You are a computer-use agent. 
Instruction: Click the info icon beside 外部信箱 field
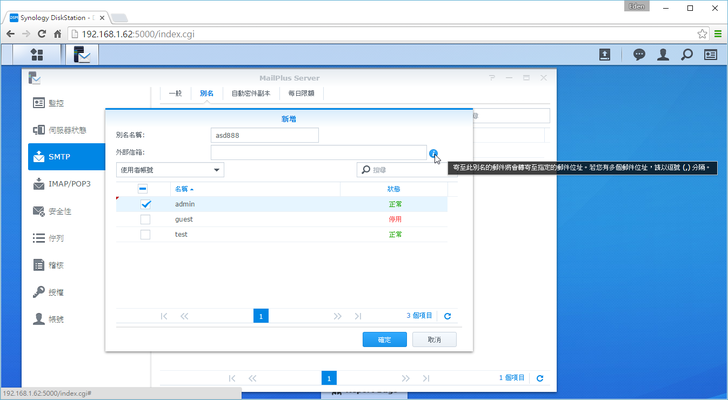tap(434, 153)
